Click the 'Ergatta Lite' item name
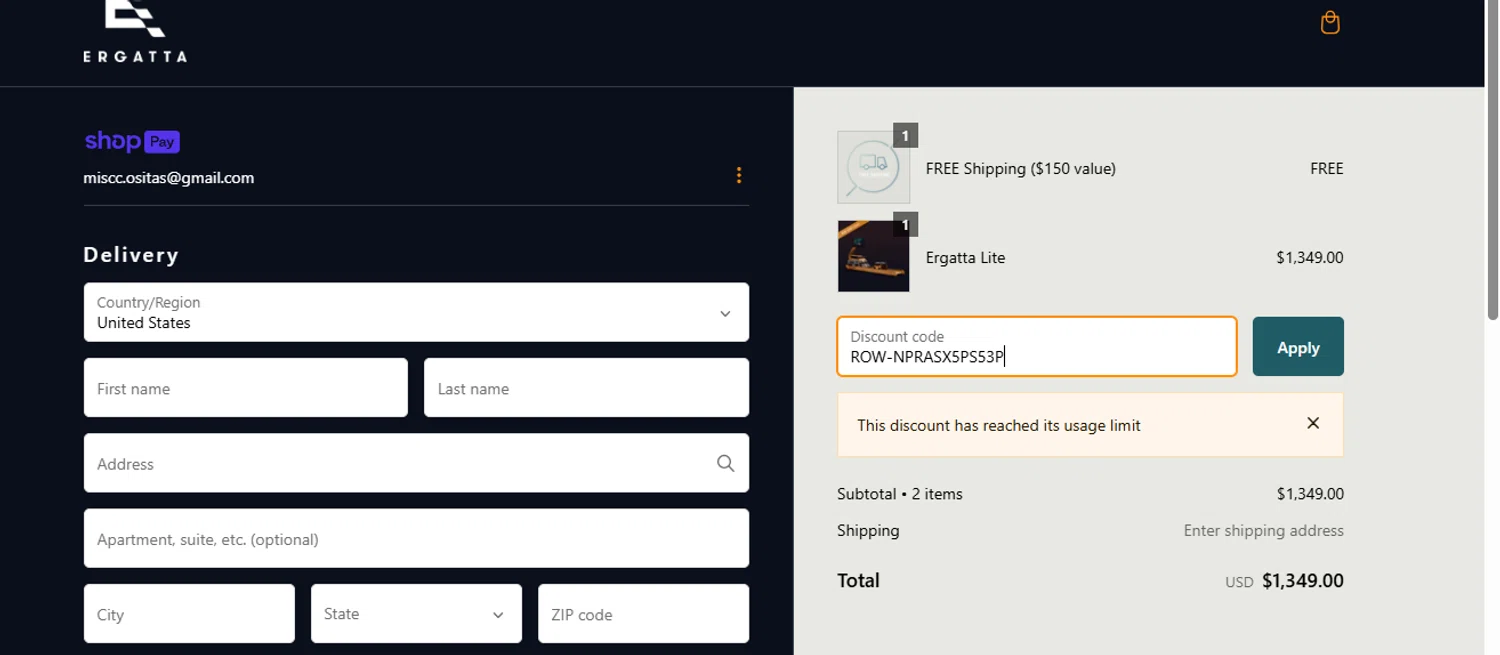Screen dimensions: 1500x655 [x=965, y=257]
